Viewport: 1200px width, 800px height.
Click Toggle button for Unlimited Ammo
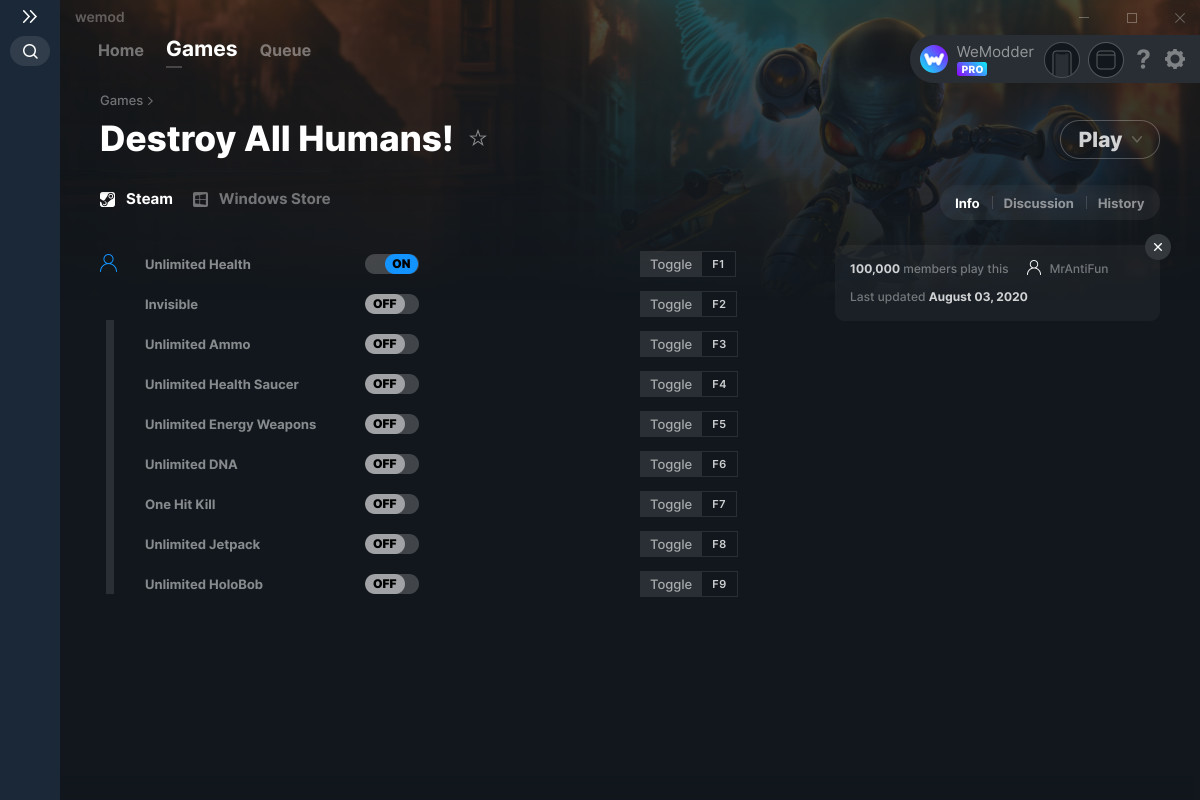click(671, 344)
